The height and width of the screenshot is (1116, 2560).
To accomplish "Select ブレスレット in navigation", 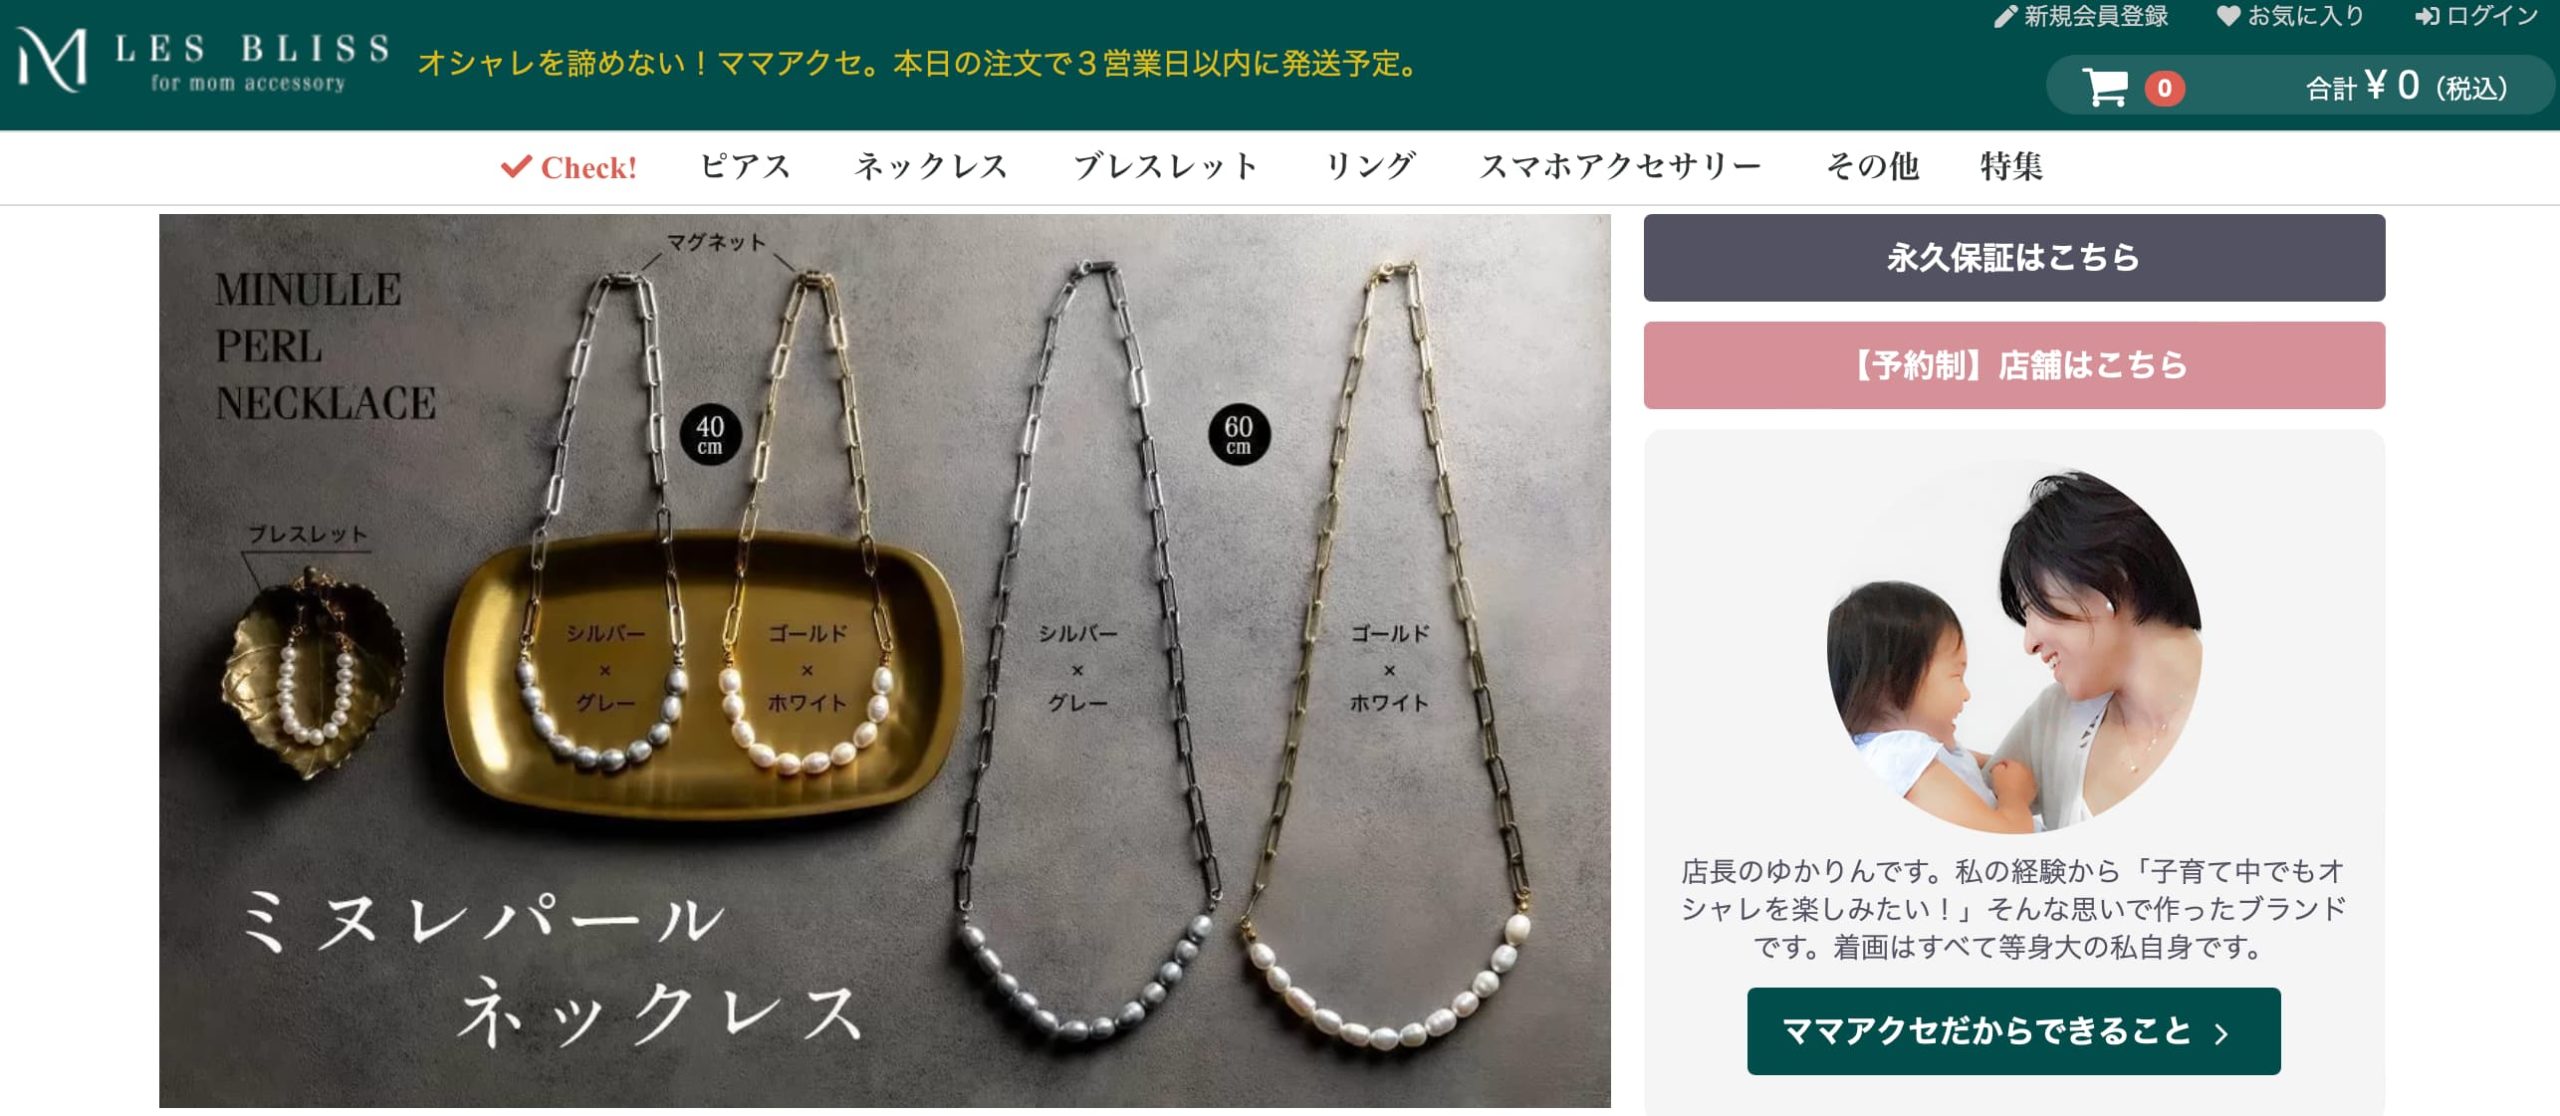I will click(x=1166, y=166).
